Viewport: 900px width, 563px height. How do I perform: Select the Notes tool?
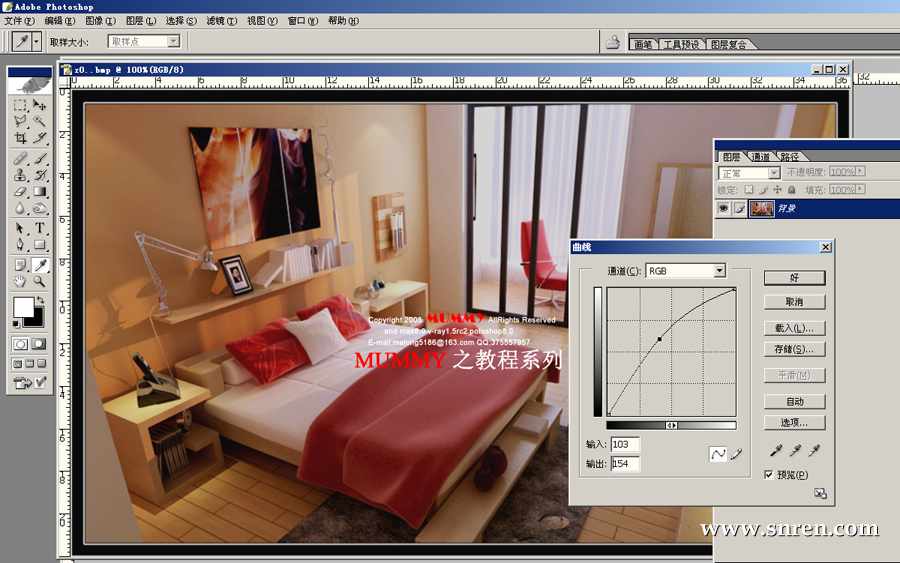coord(21,265)
